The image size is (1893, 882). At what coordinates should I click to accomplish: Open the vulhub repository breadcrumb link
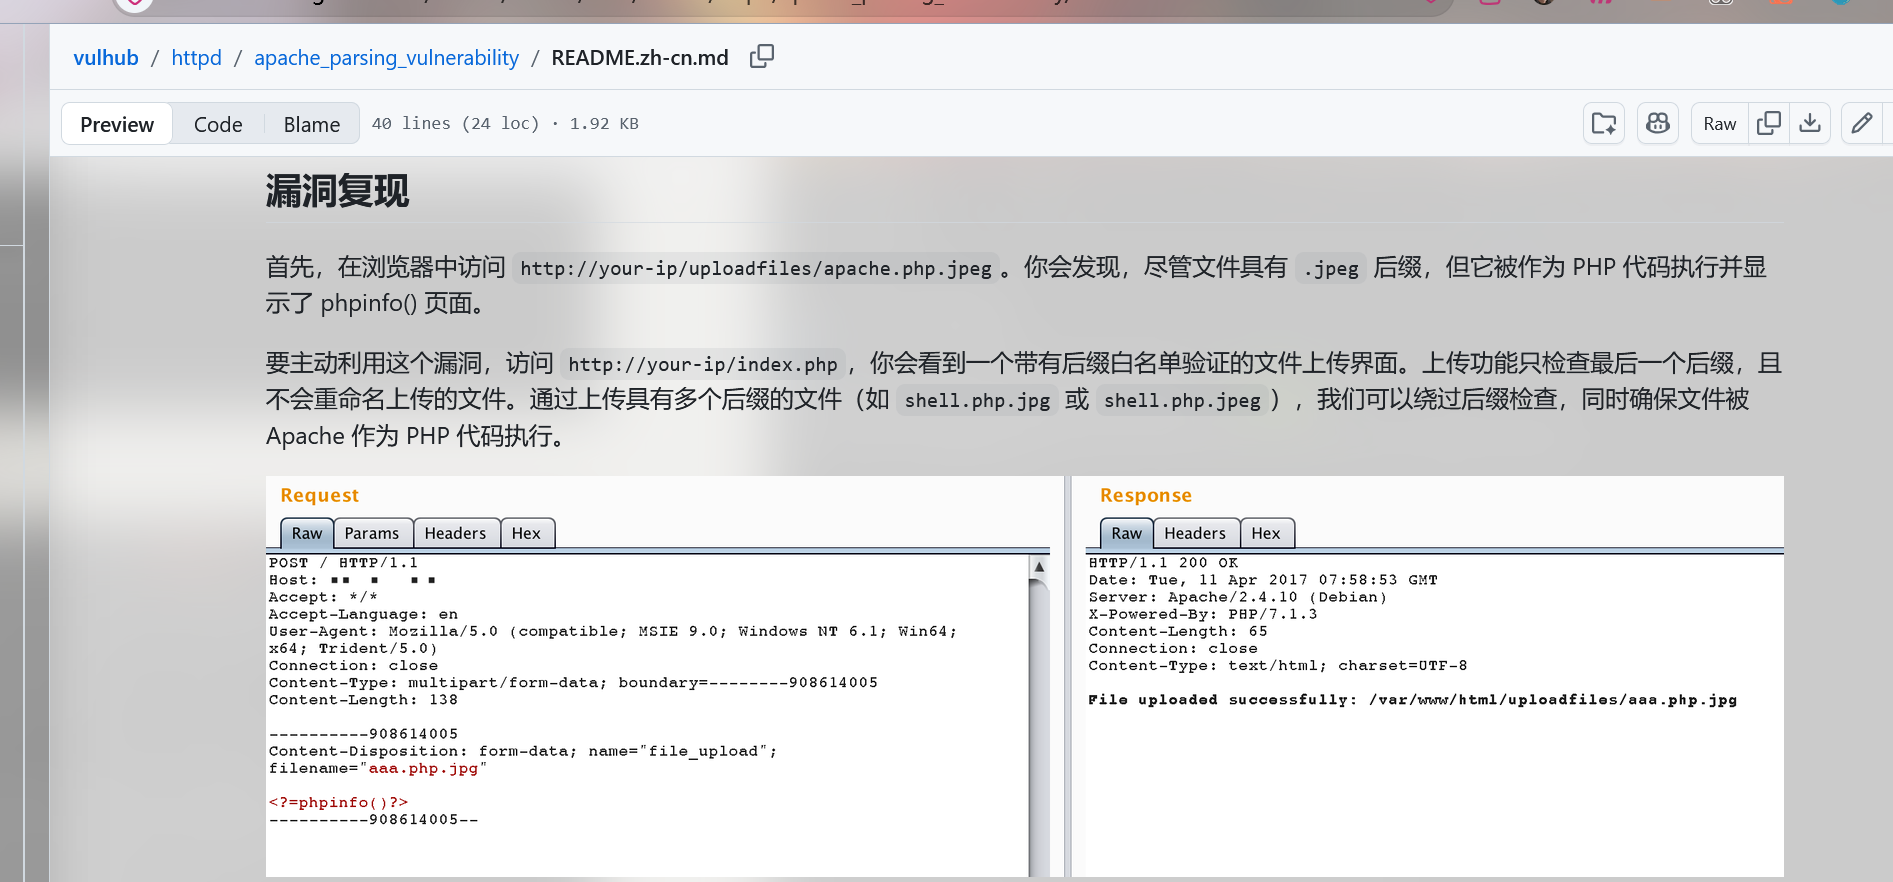point(106,58)
